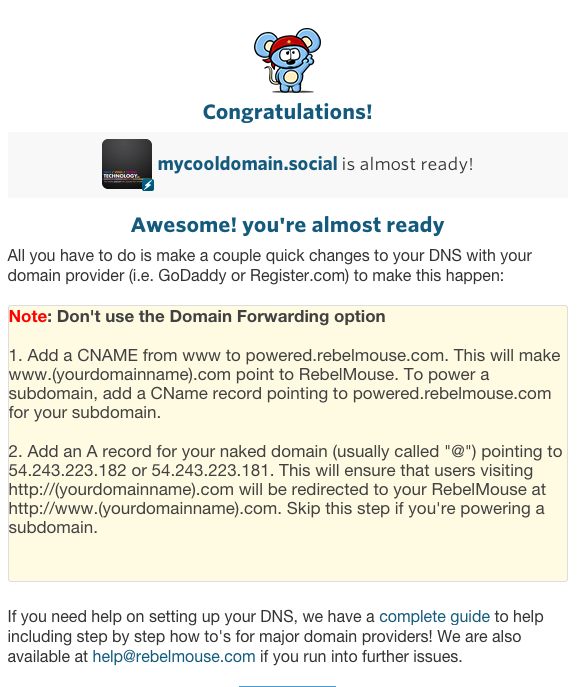Click the "GoDaddy or Register.com" text

pos(253,276)
